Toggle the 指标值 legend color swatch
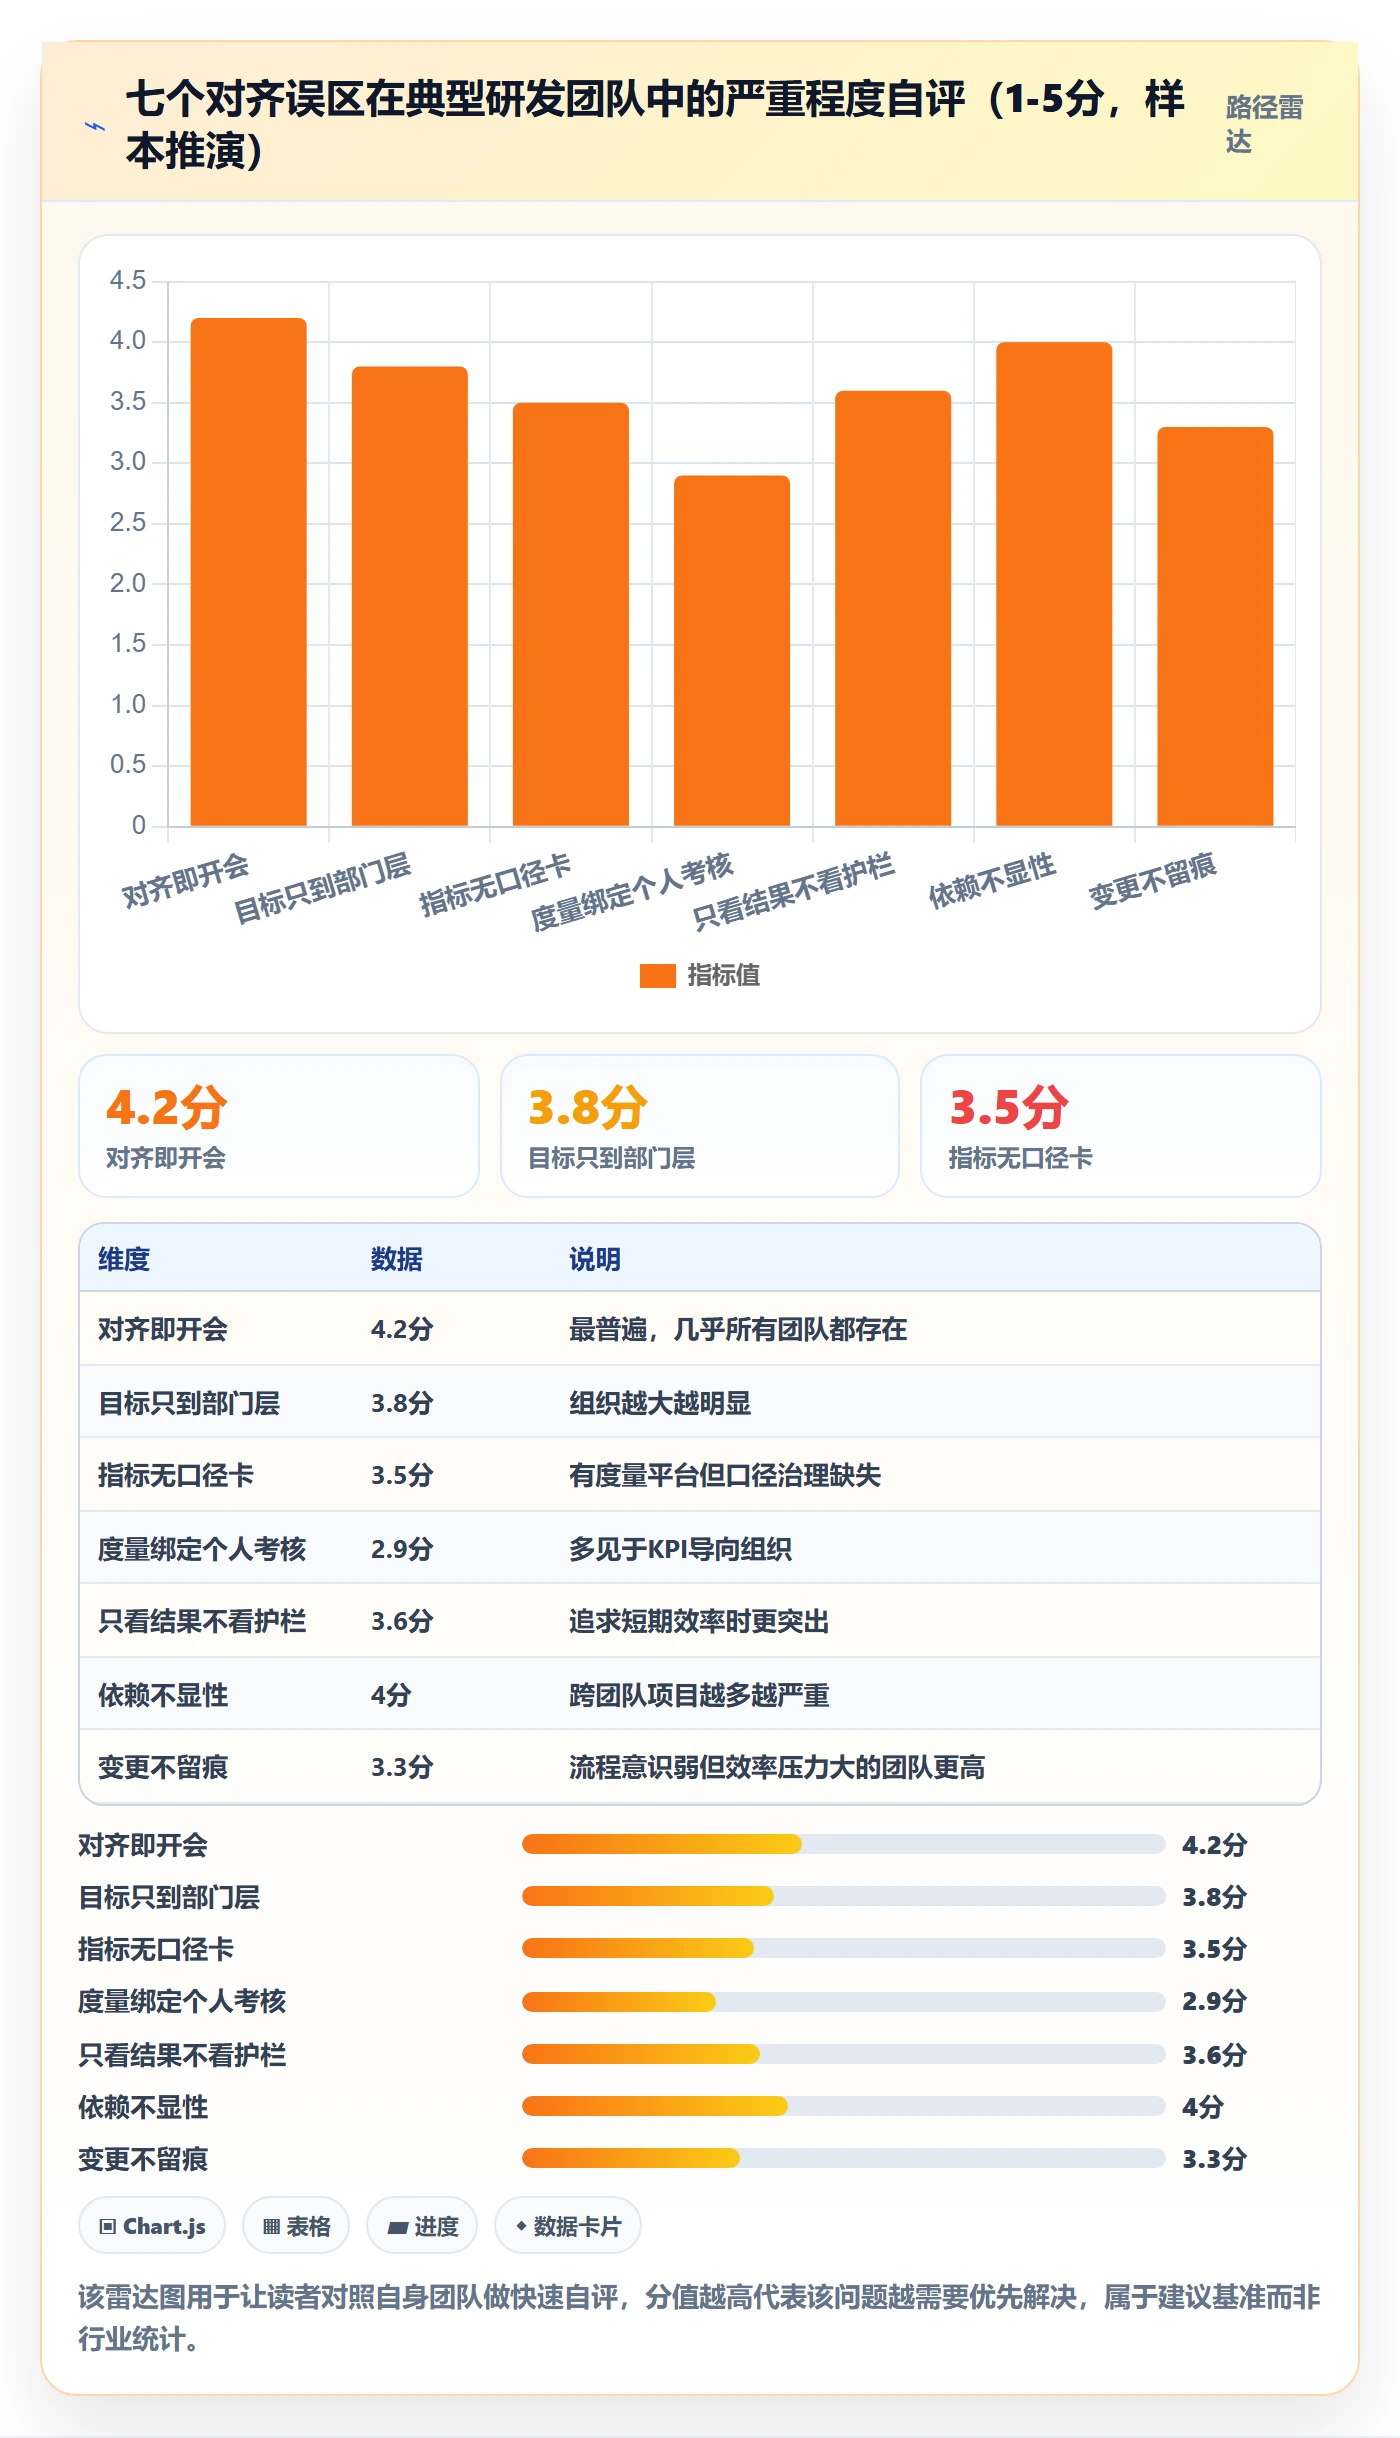Image resolution: width=1400 pixels, height=2438 pixels. pyautogui.click(x=657, y=976)
